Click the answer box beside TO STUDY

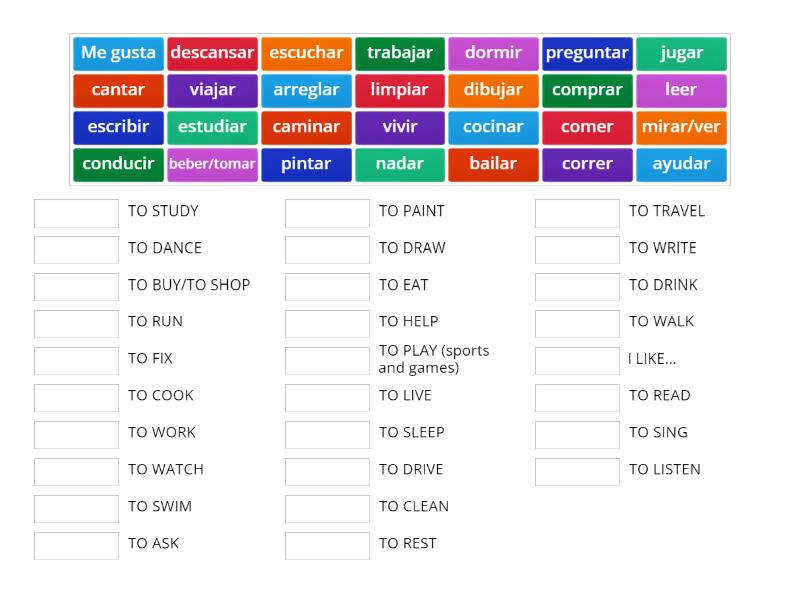tap(76, 212)
